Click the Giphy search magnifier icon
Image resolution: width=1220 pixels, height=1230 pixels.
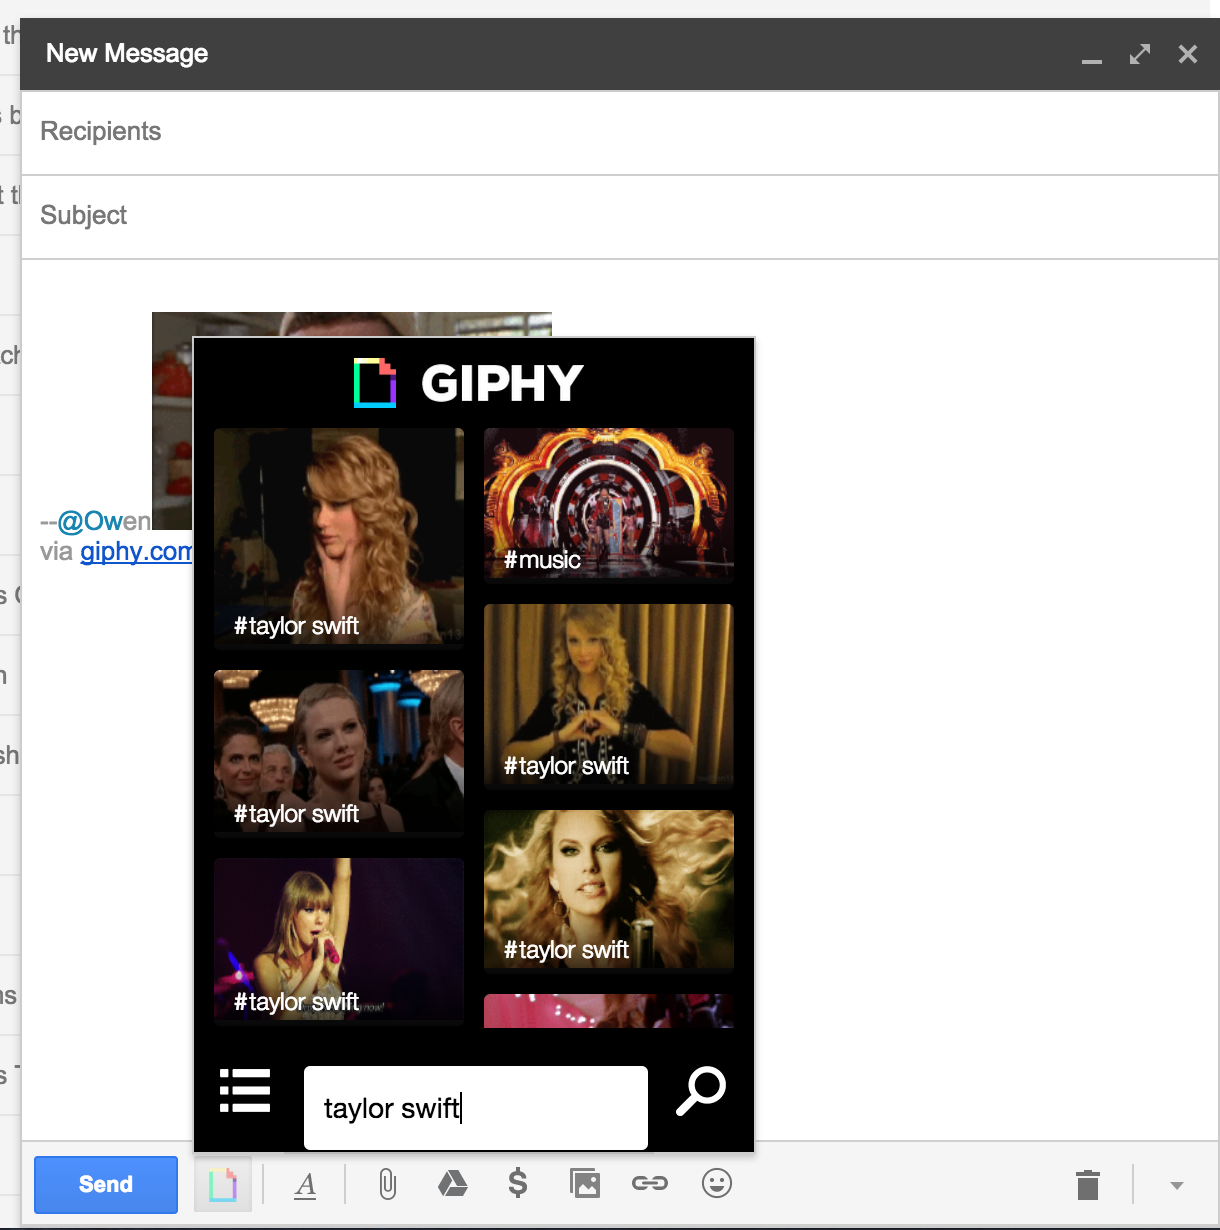click(x=701, y=1091)
